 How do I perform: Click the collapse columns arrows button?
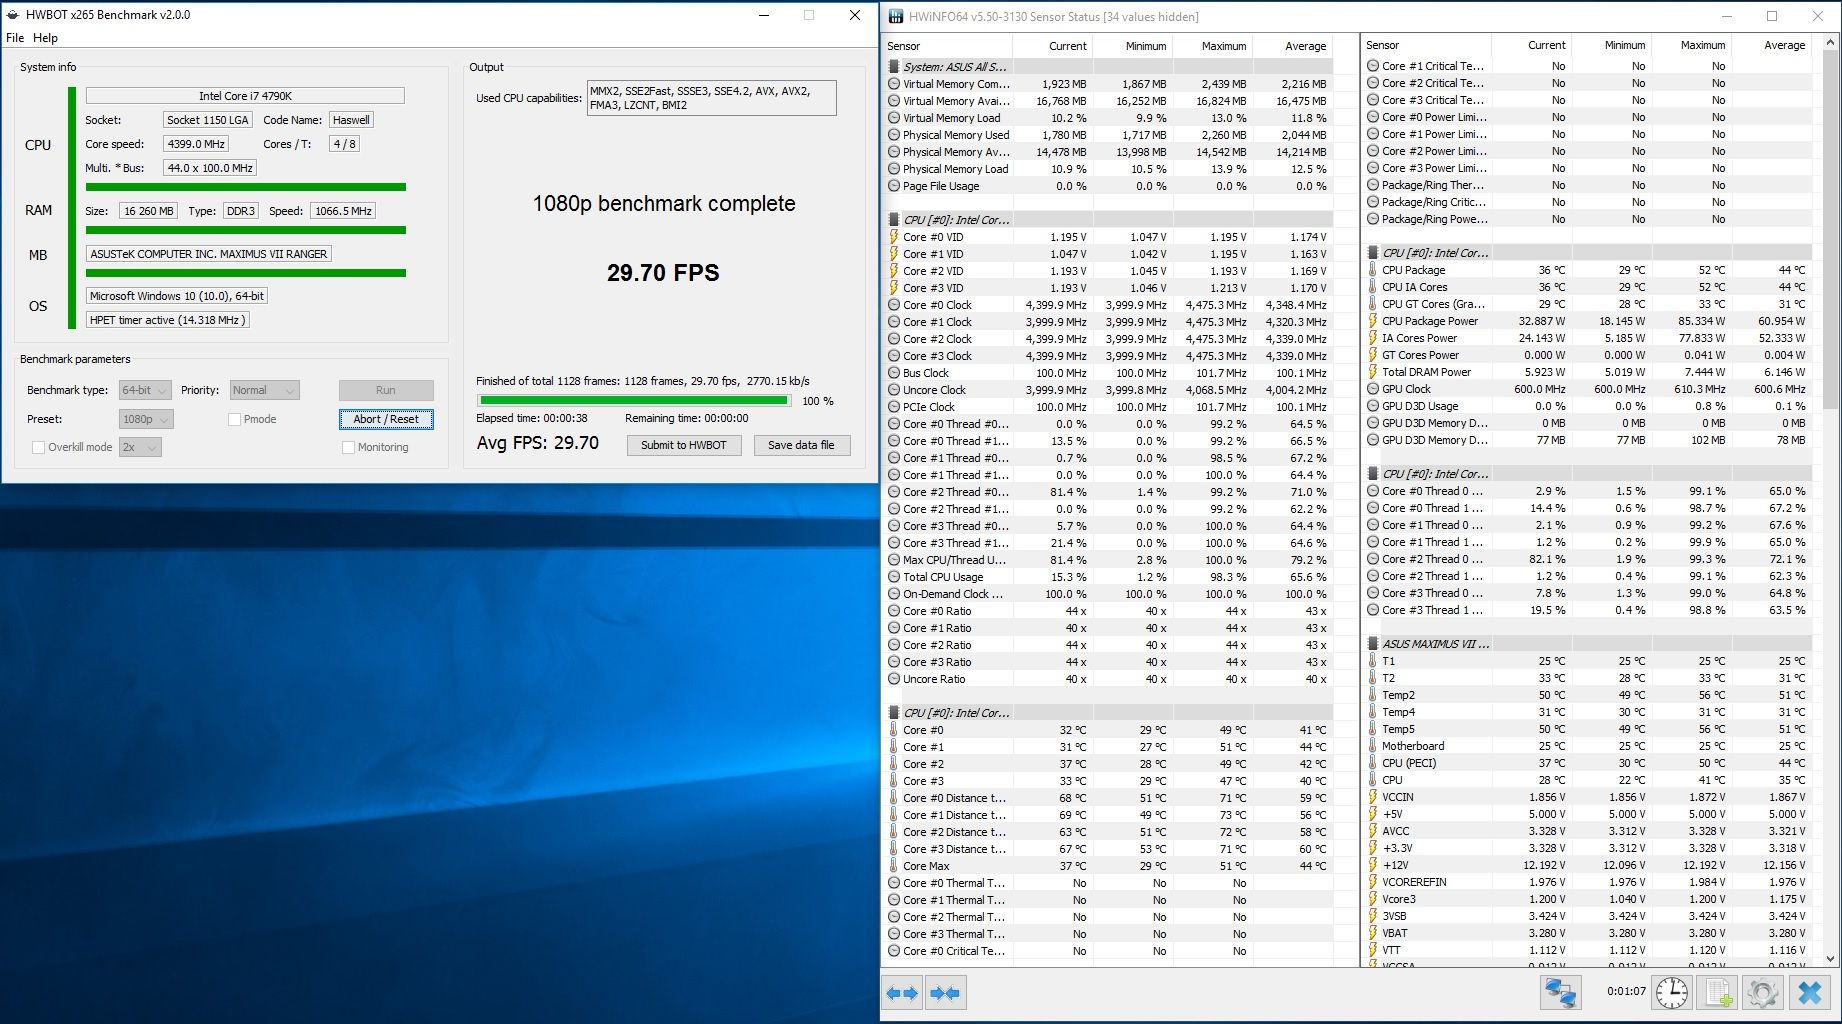(945, 993)
